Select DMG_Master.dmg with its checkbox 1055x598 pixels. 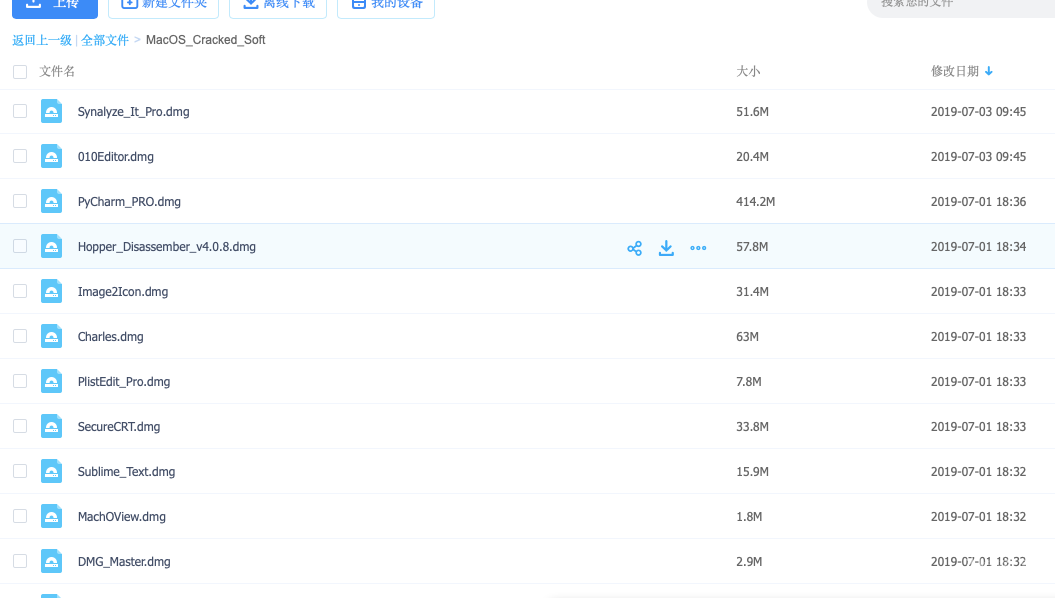tap(20, 562)
